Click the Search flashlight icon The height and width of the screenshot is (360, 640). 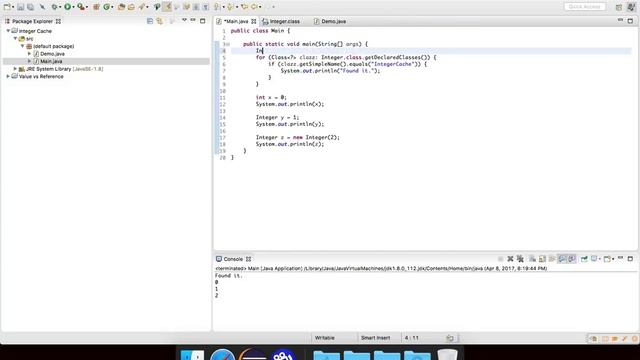click(141, 7)
